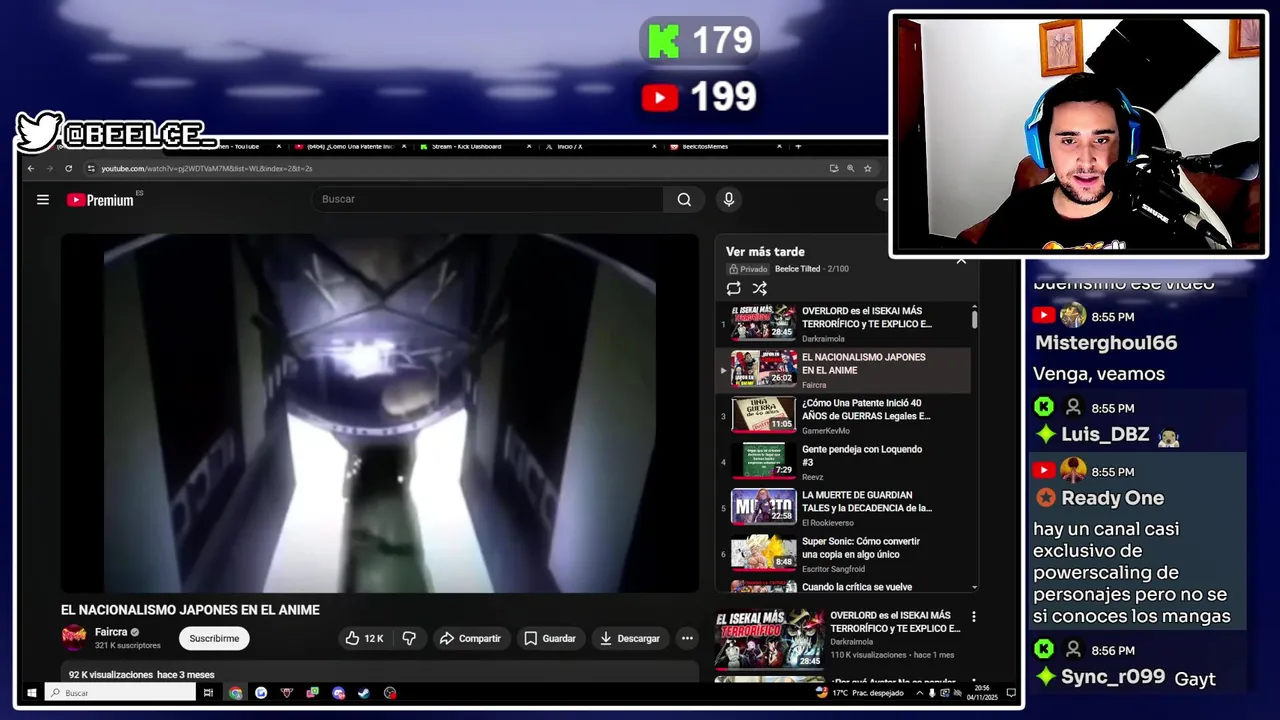Subscribe with the Suscribirme button
The image size is (1280, 720).
pyautogui.click(x=214, y=638)
